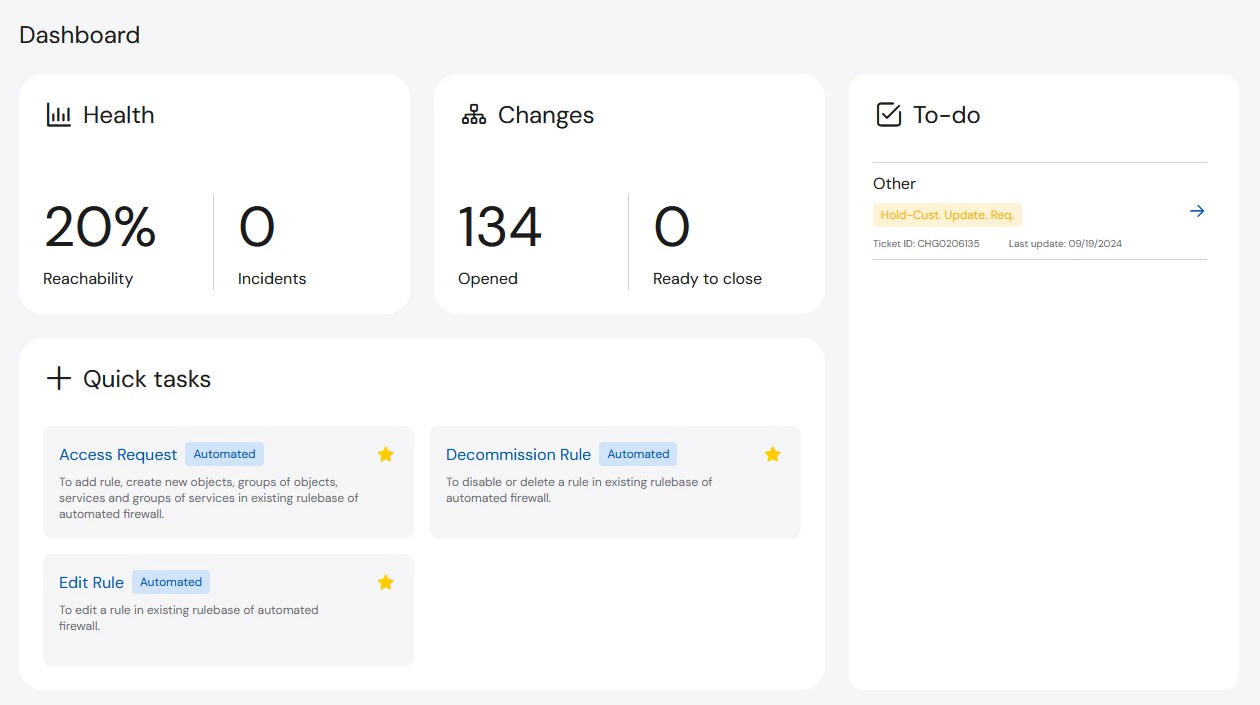Click the Access Request description text
Screen dimensions: 1260x705
(208, 498)
